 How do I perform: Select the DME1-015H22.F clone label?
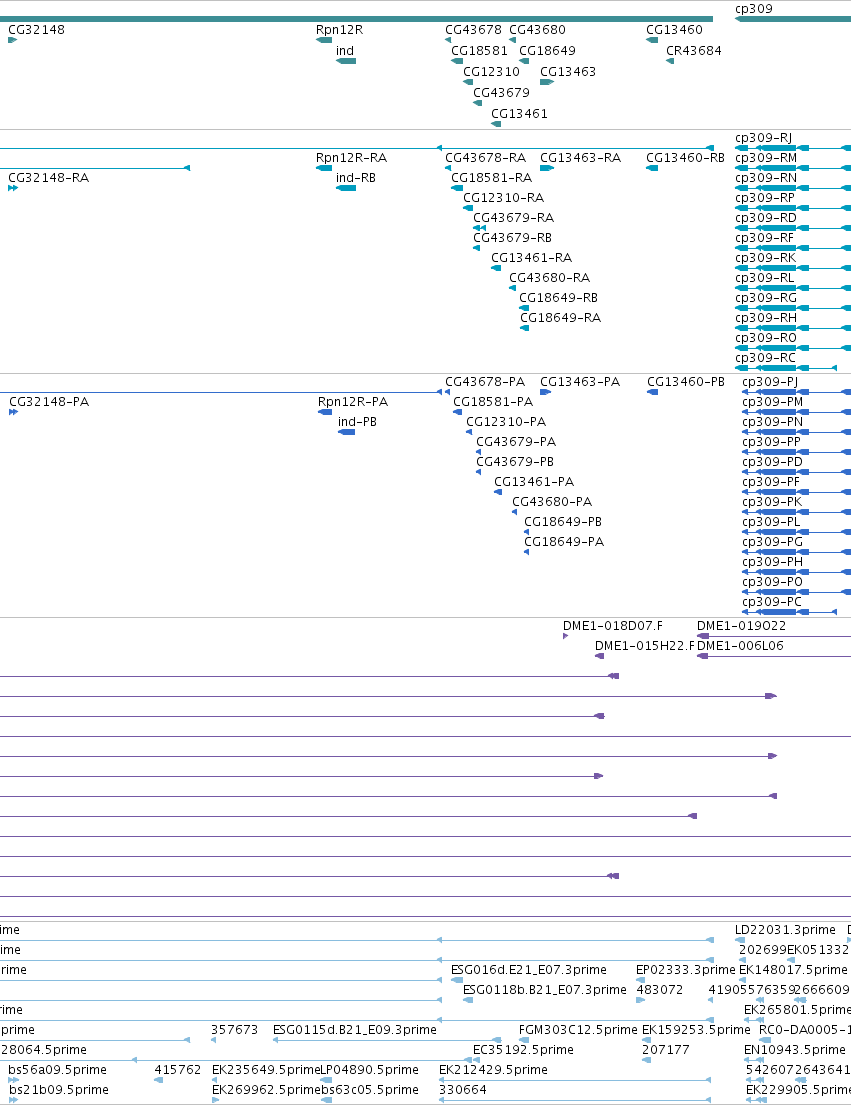644,646
